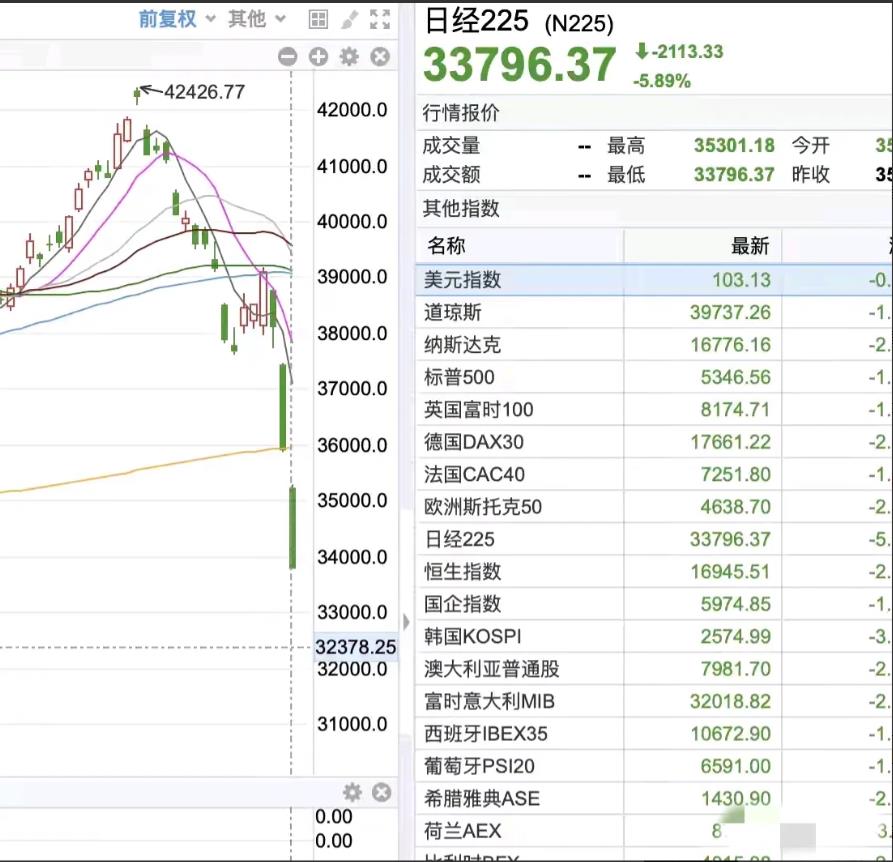Click the grid chart layout icon
Screen dimensions: 893x862
[317, 18]
